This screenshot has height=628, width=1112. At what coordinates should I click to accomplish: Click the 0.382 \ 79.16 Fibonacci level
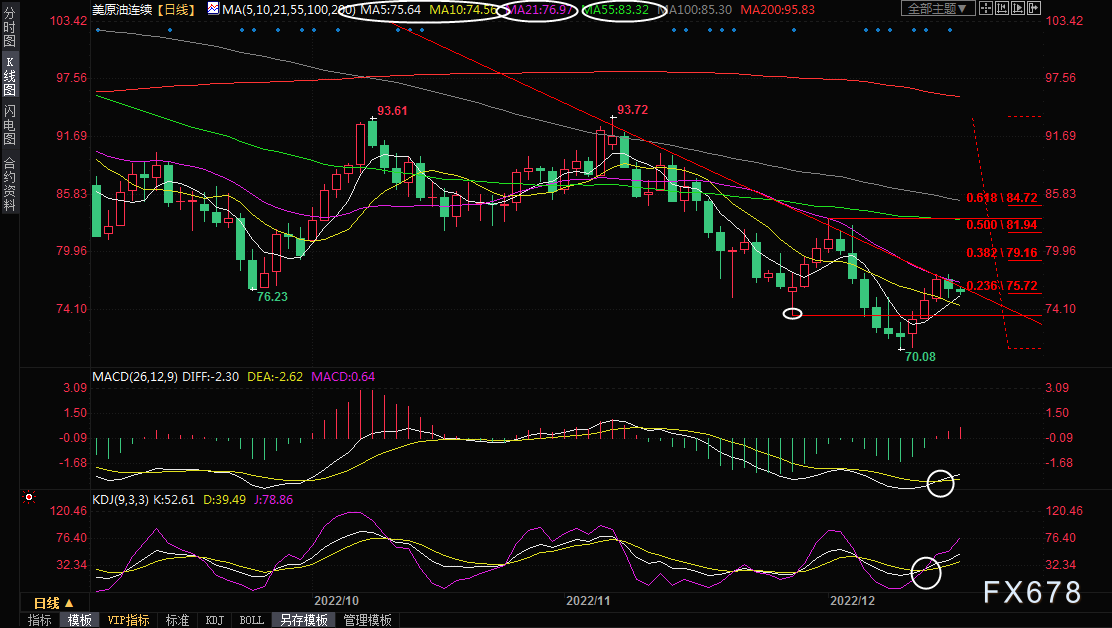click(x=1002, y=252)
